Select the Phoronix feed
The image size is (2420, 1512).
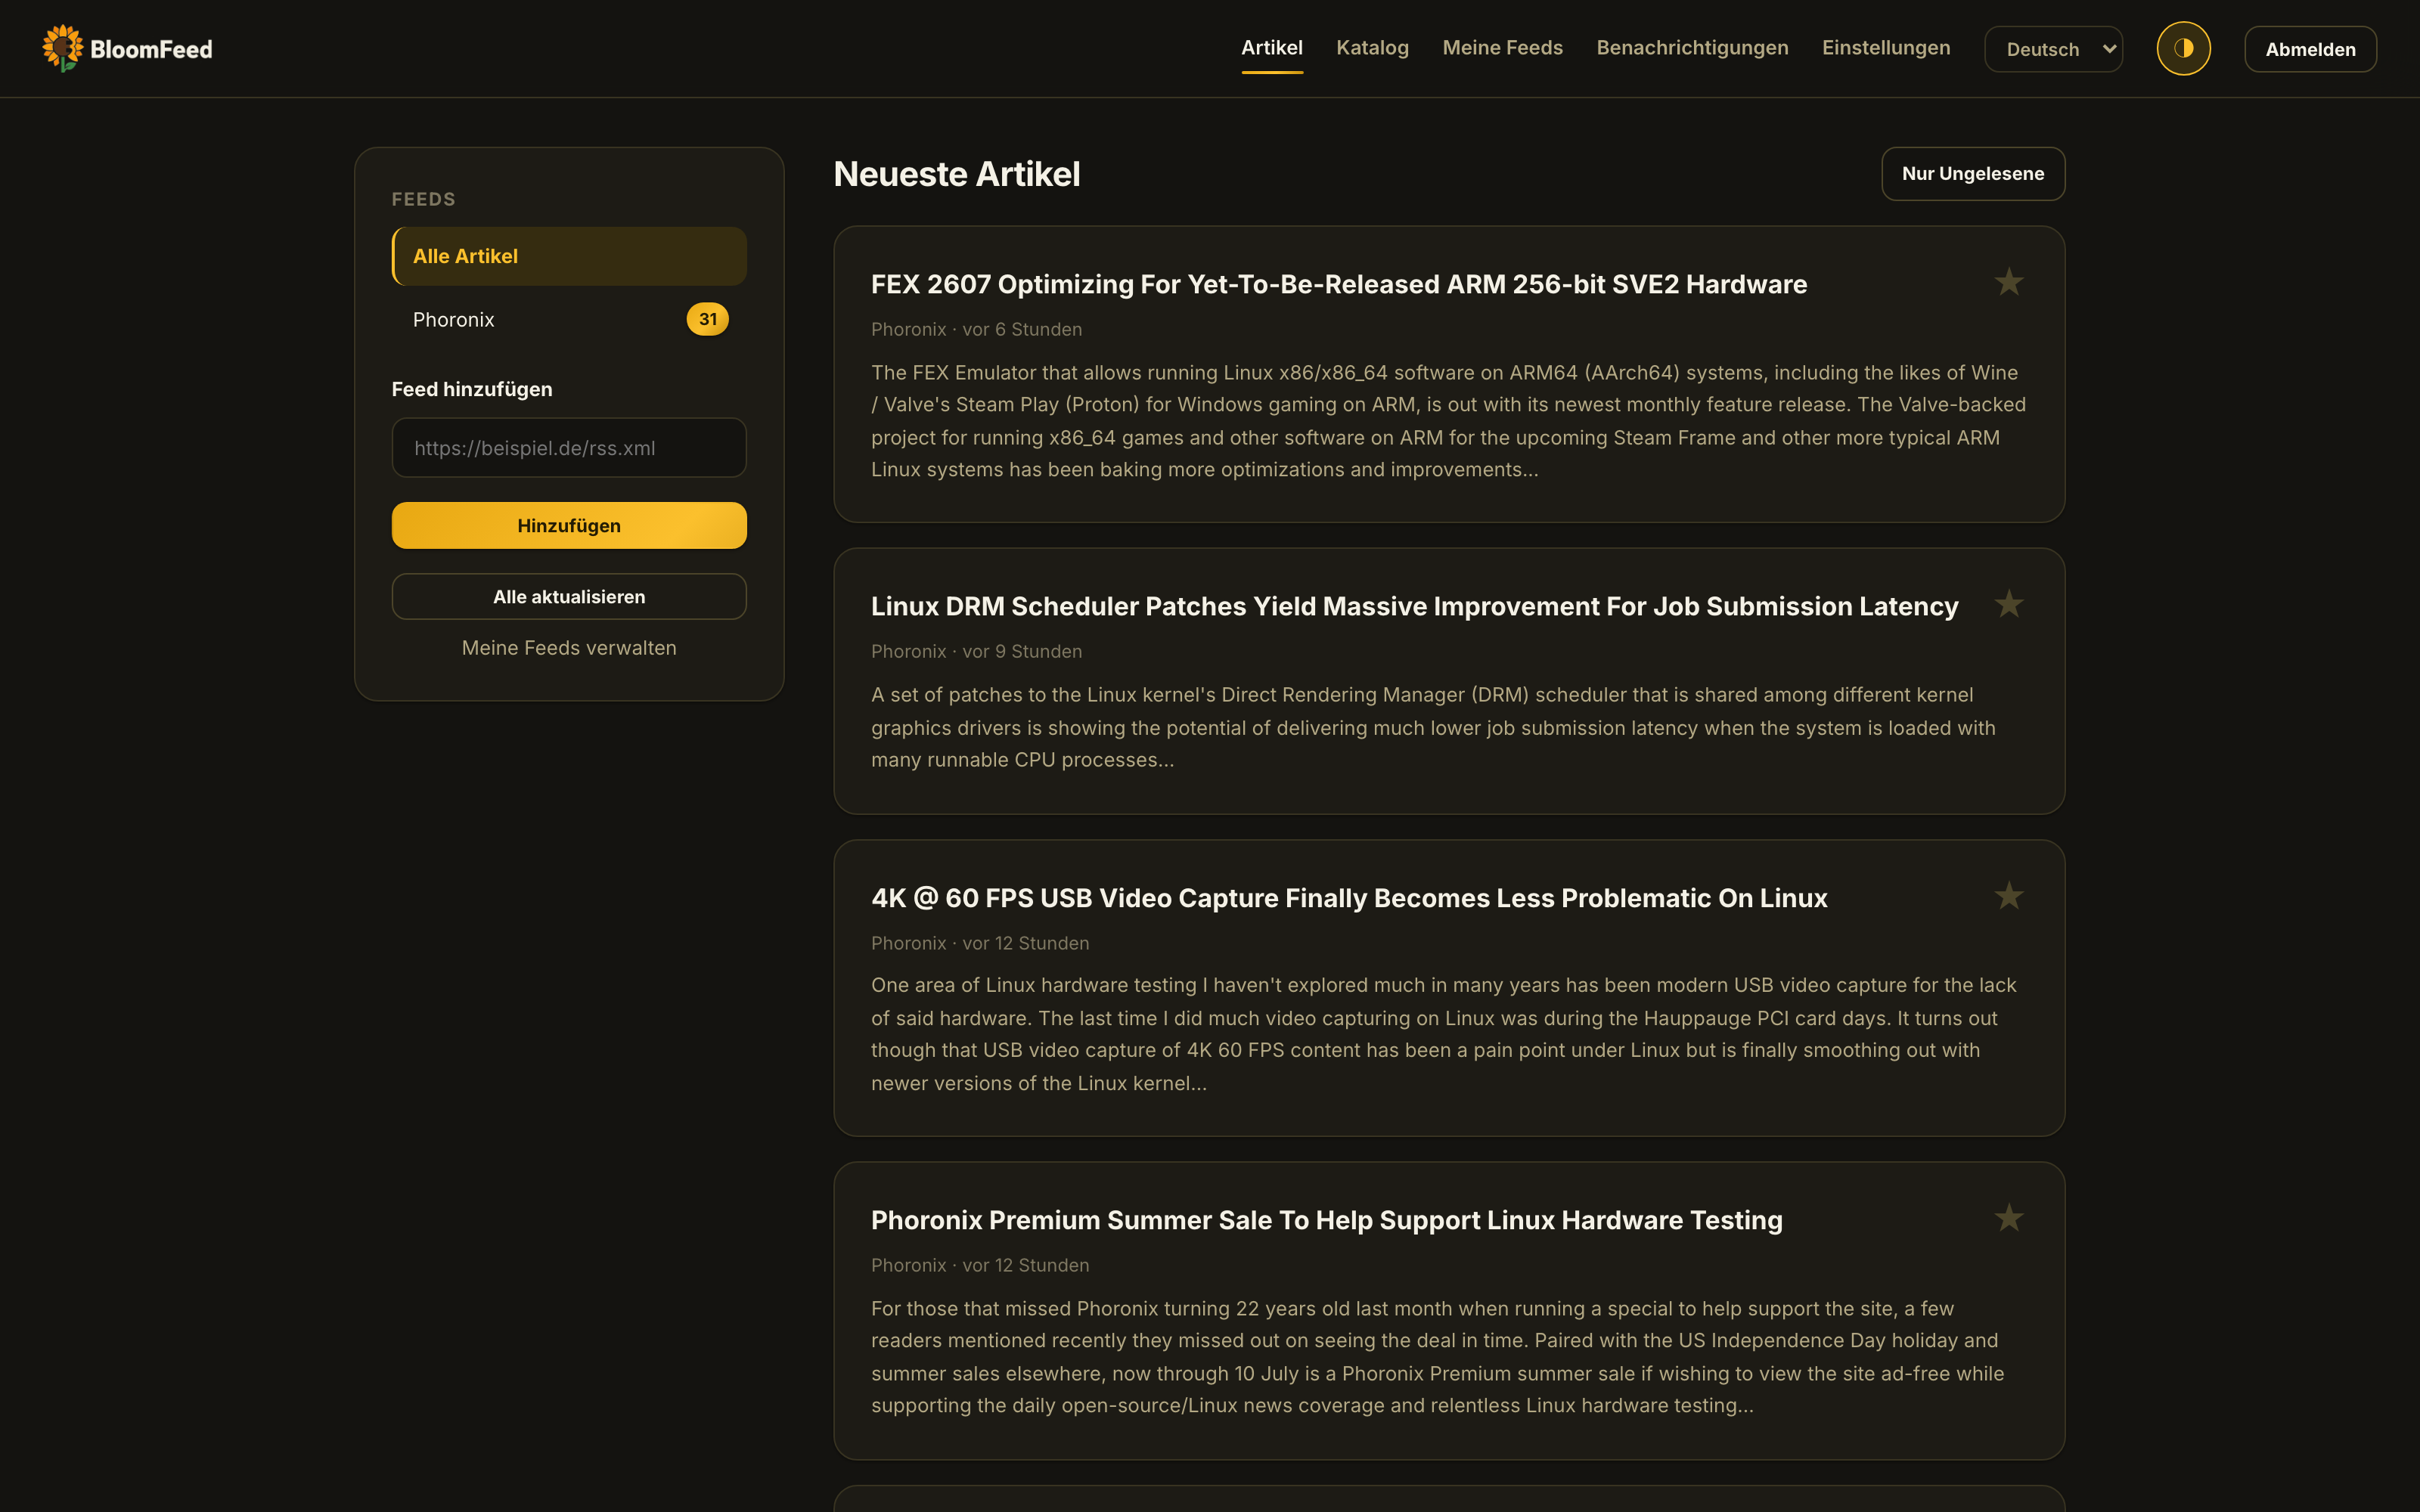569,320
